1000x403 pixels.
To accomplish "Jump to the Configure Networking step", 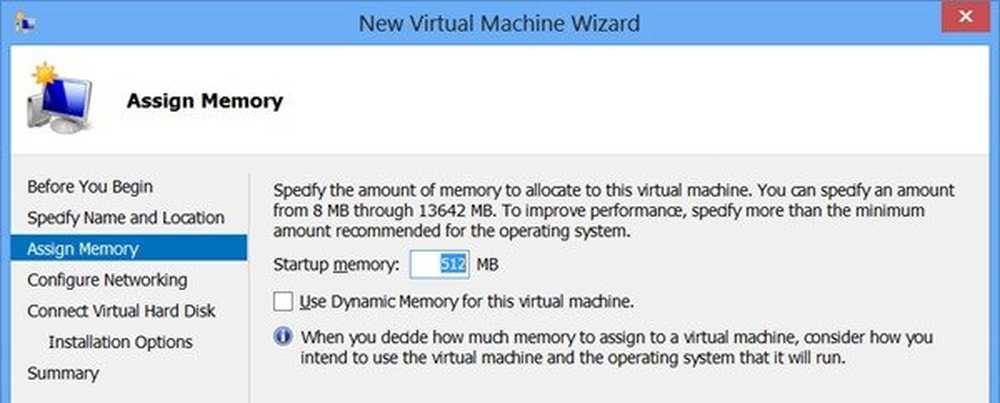I will 107,279.
